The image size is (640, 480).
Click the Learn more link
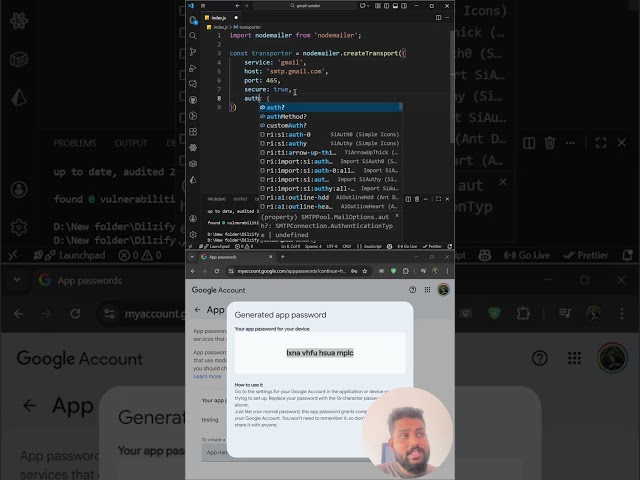coord(207,376)
